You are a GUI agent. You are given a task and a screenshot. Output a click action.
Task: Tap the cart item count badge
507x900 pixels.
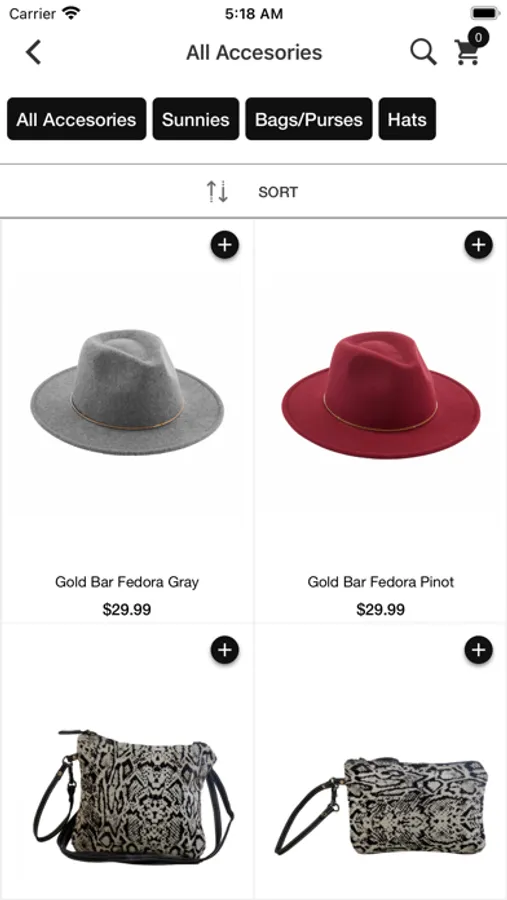(478, 37)
